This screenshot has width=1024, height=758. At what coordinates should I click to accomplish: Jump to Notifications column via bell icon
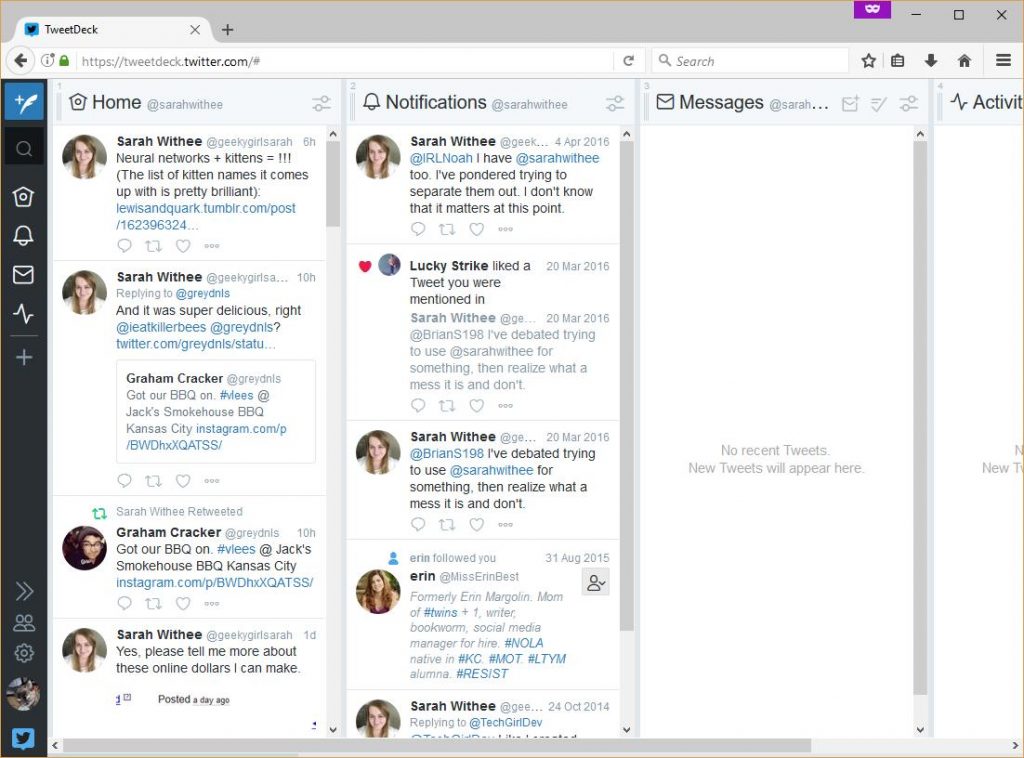(x=24, y=236)
